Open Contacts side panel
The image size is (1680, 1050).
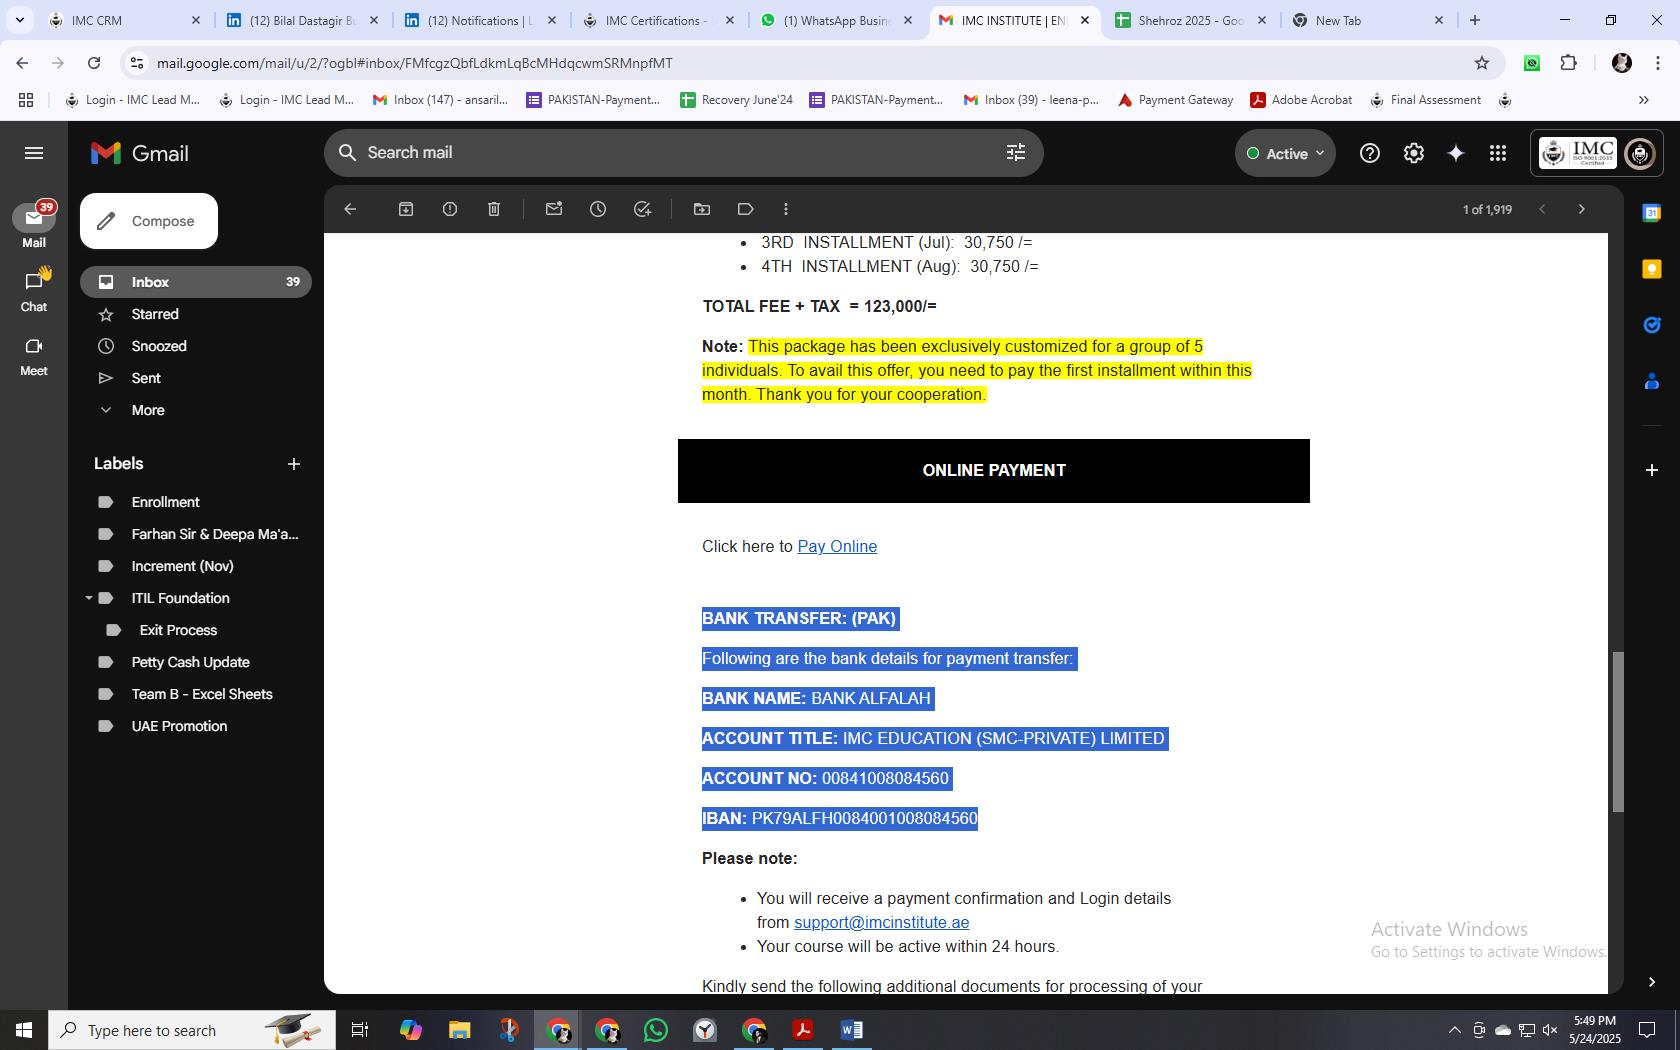click(x=1652, y=381)
